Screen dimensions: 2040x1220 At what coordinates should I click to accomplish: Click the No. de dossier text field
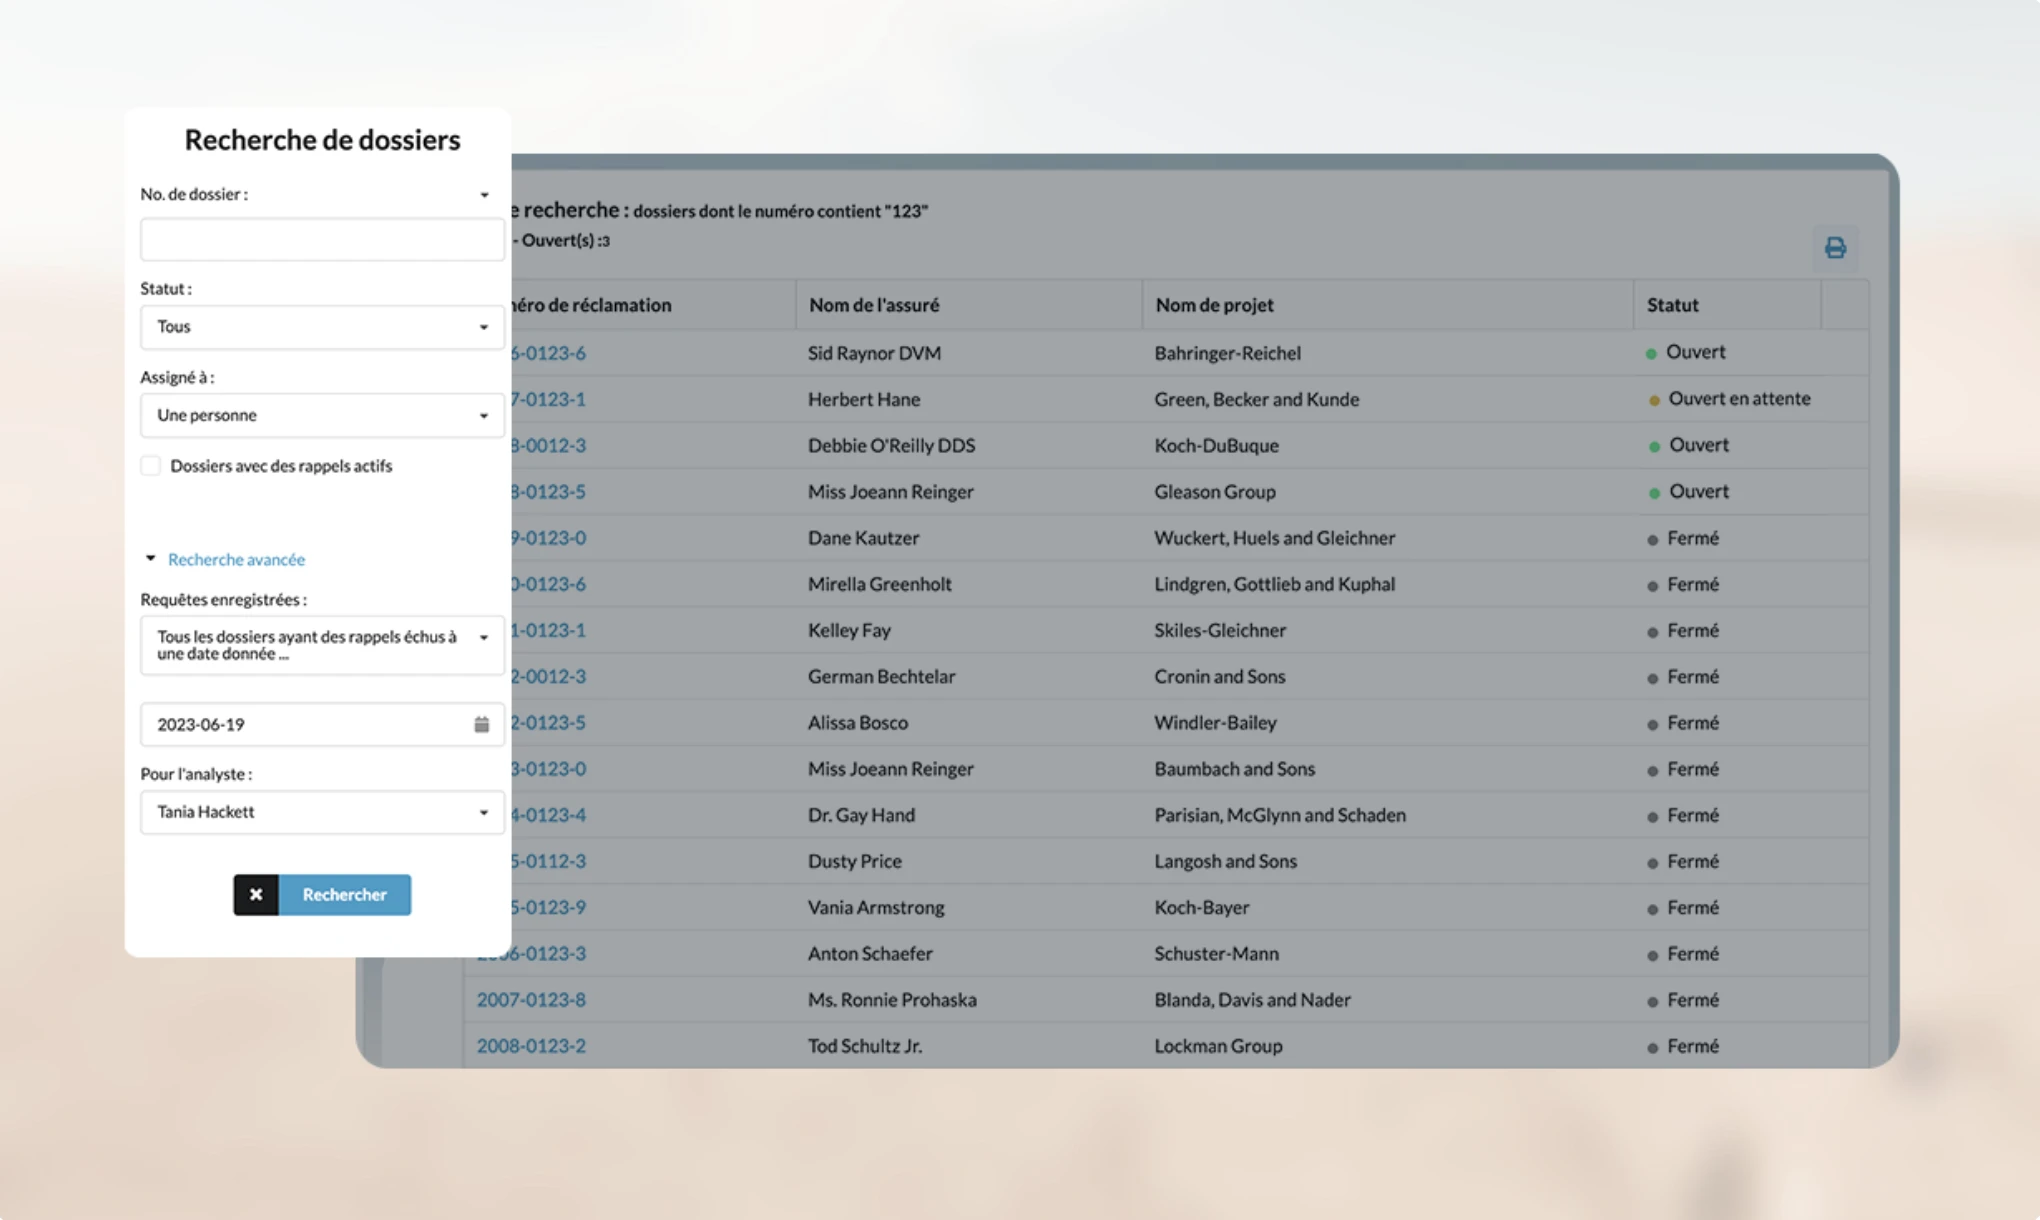pyautogui.click(x=322, y=240)
